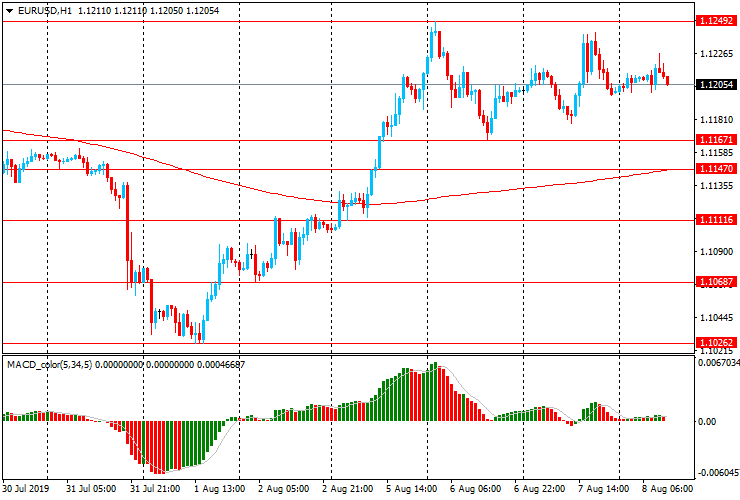Click the 31 Jul 05:00 time axis label
Screen dimensions: 740x500
pyautogui.click(x=91, y=489)
